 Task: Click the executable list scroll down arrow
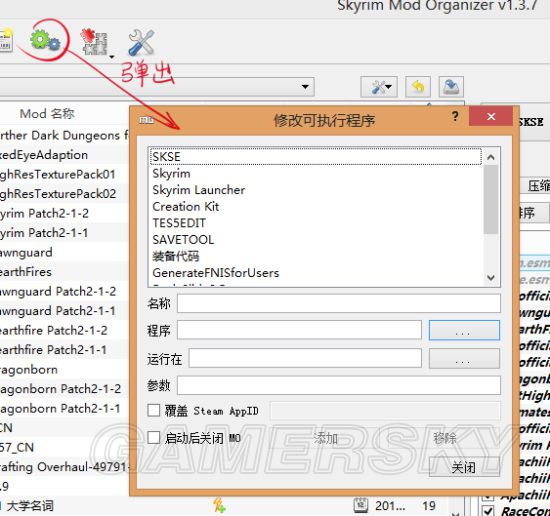coord(491,278)
